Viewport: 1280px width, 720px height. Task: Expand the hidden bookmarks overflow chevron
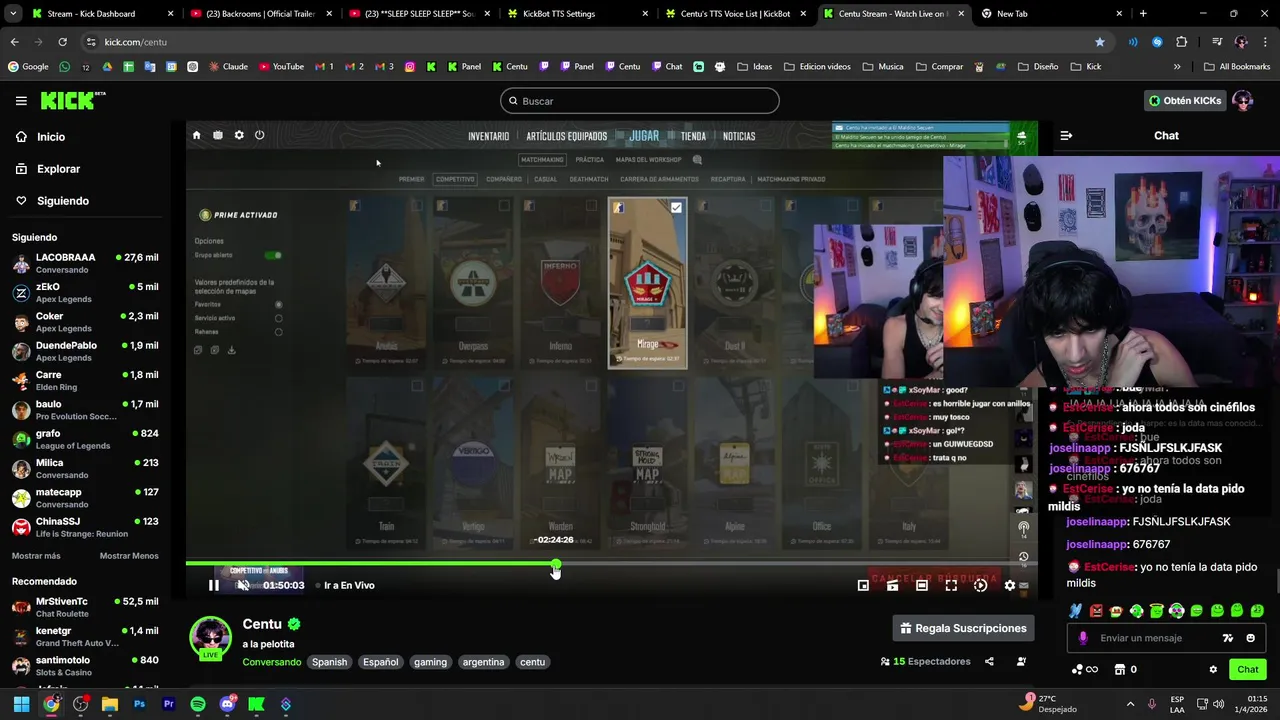1177,67
